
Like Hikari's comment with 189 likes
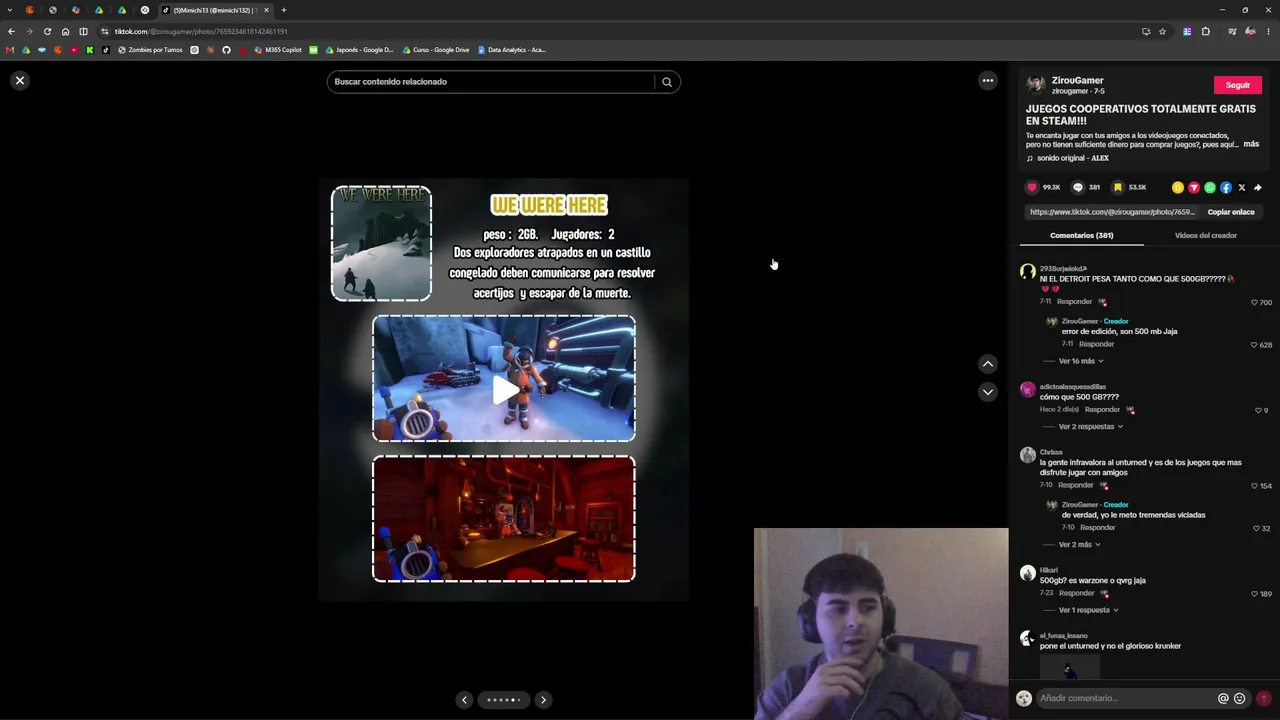(x=1254, y=594)
